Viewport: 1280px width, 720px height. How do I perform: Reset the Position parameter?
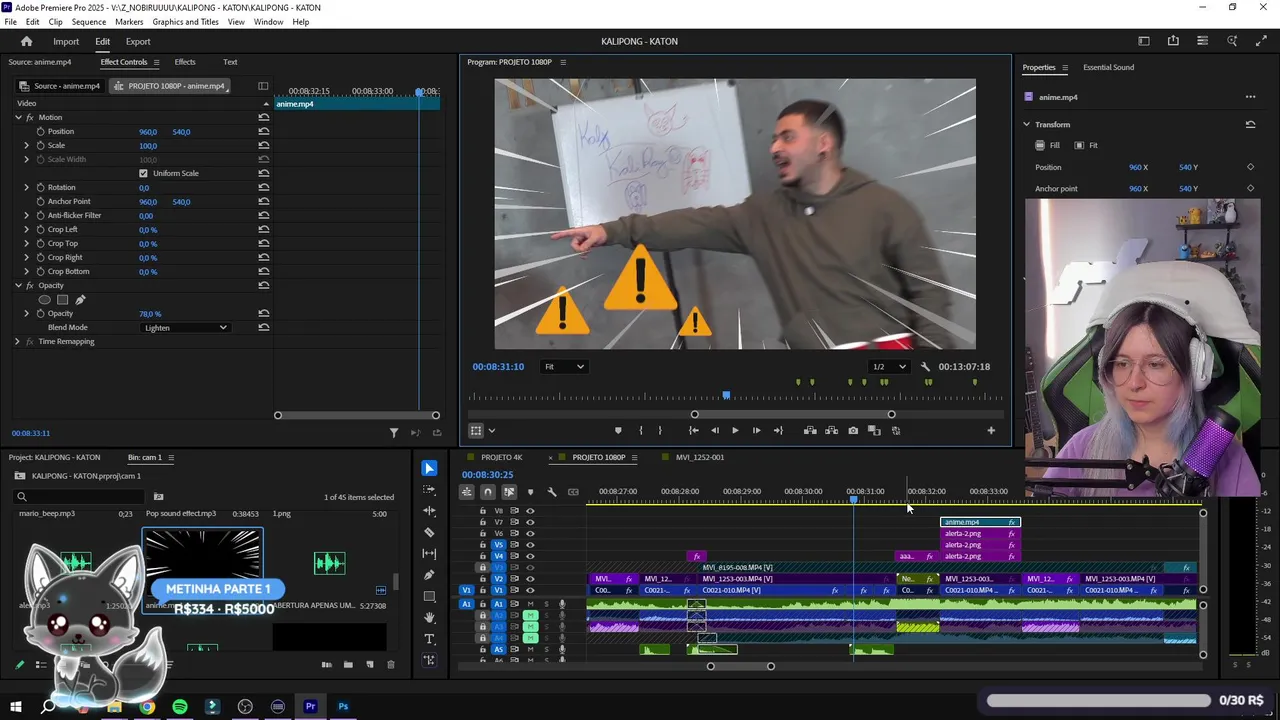[x=263, y=131]
